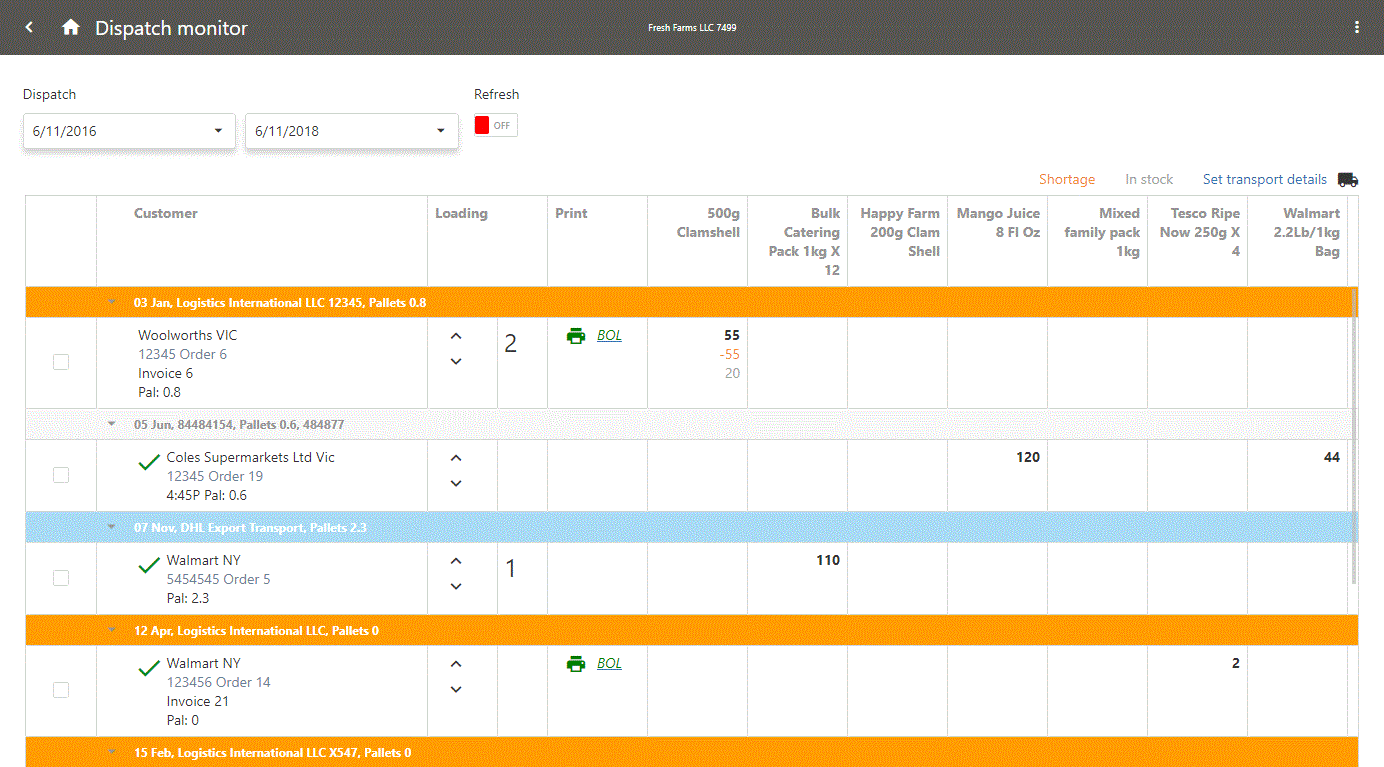
Task: Move Walmart NY Order 5 loading down
Action: [456, 587]
